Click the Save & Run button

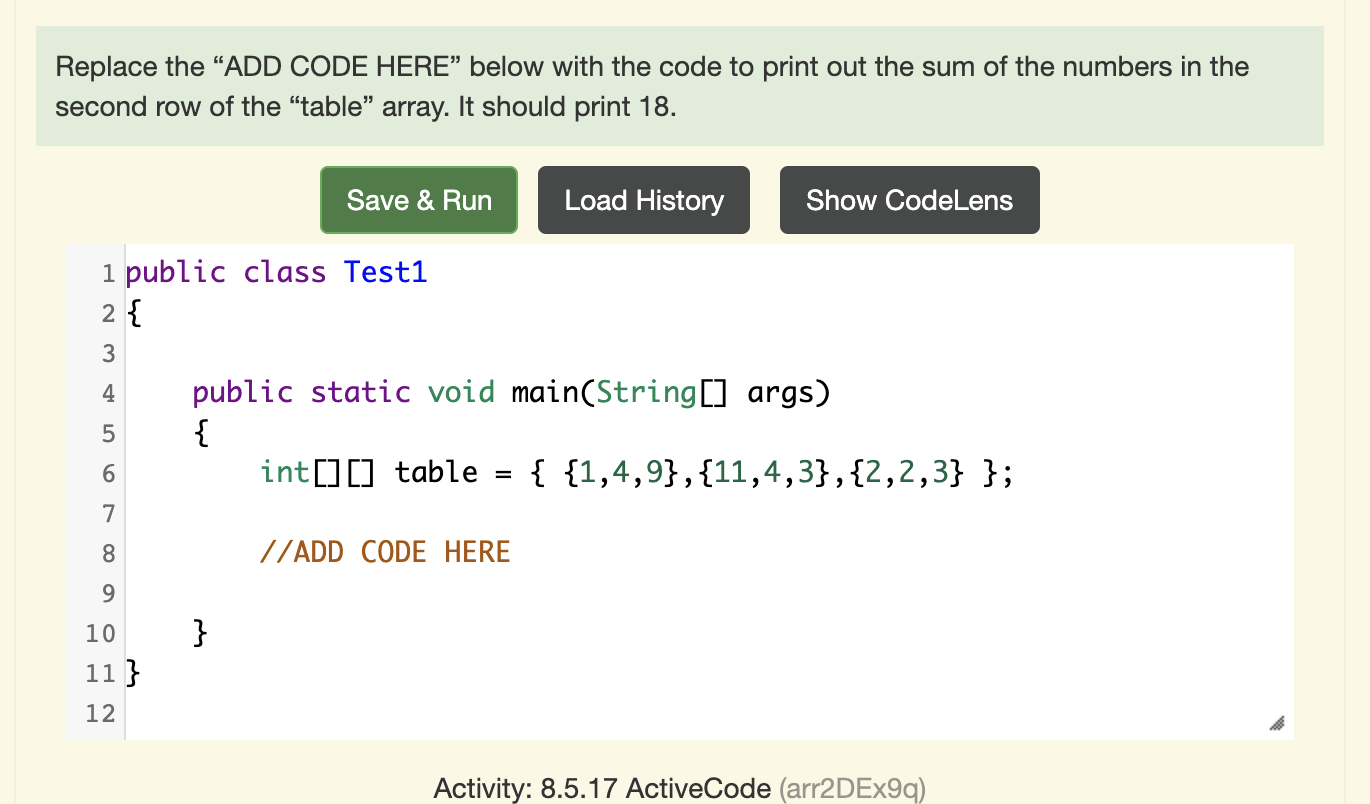pyautogui.click(x=418, y=200)
